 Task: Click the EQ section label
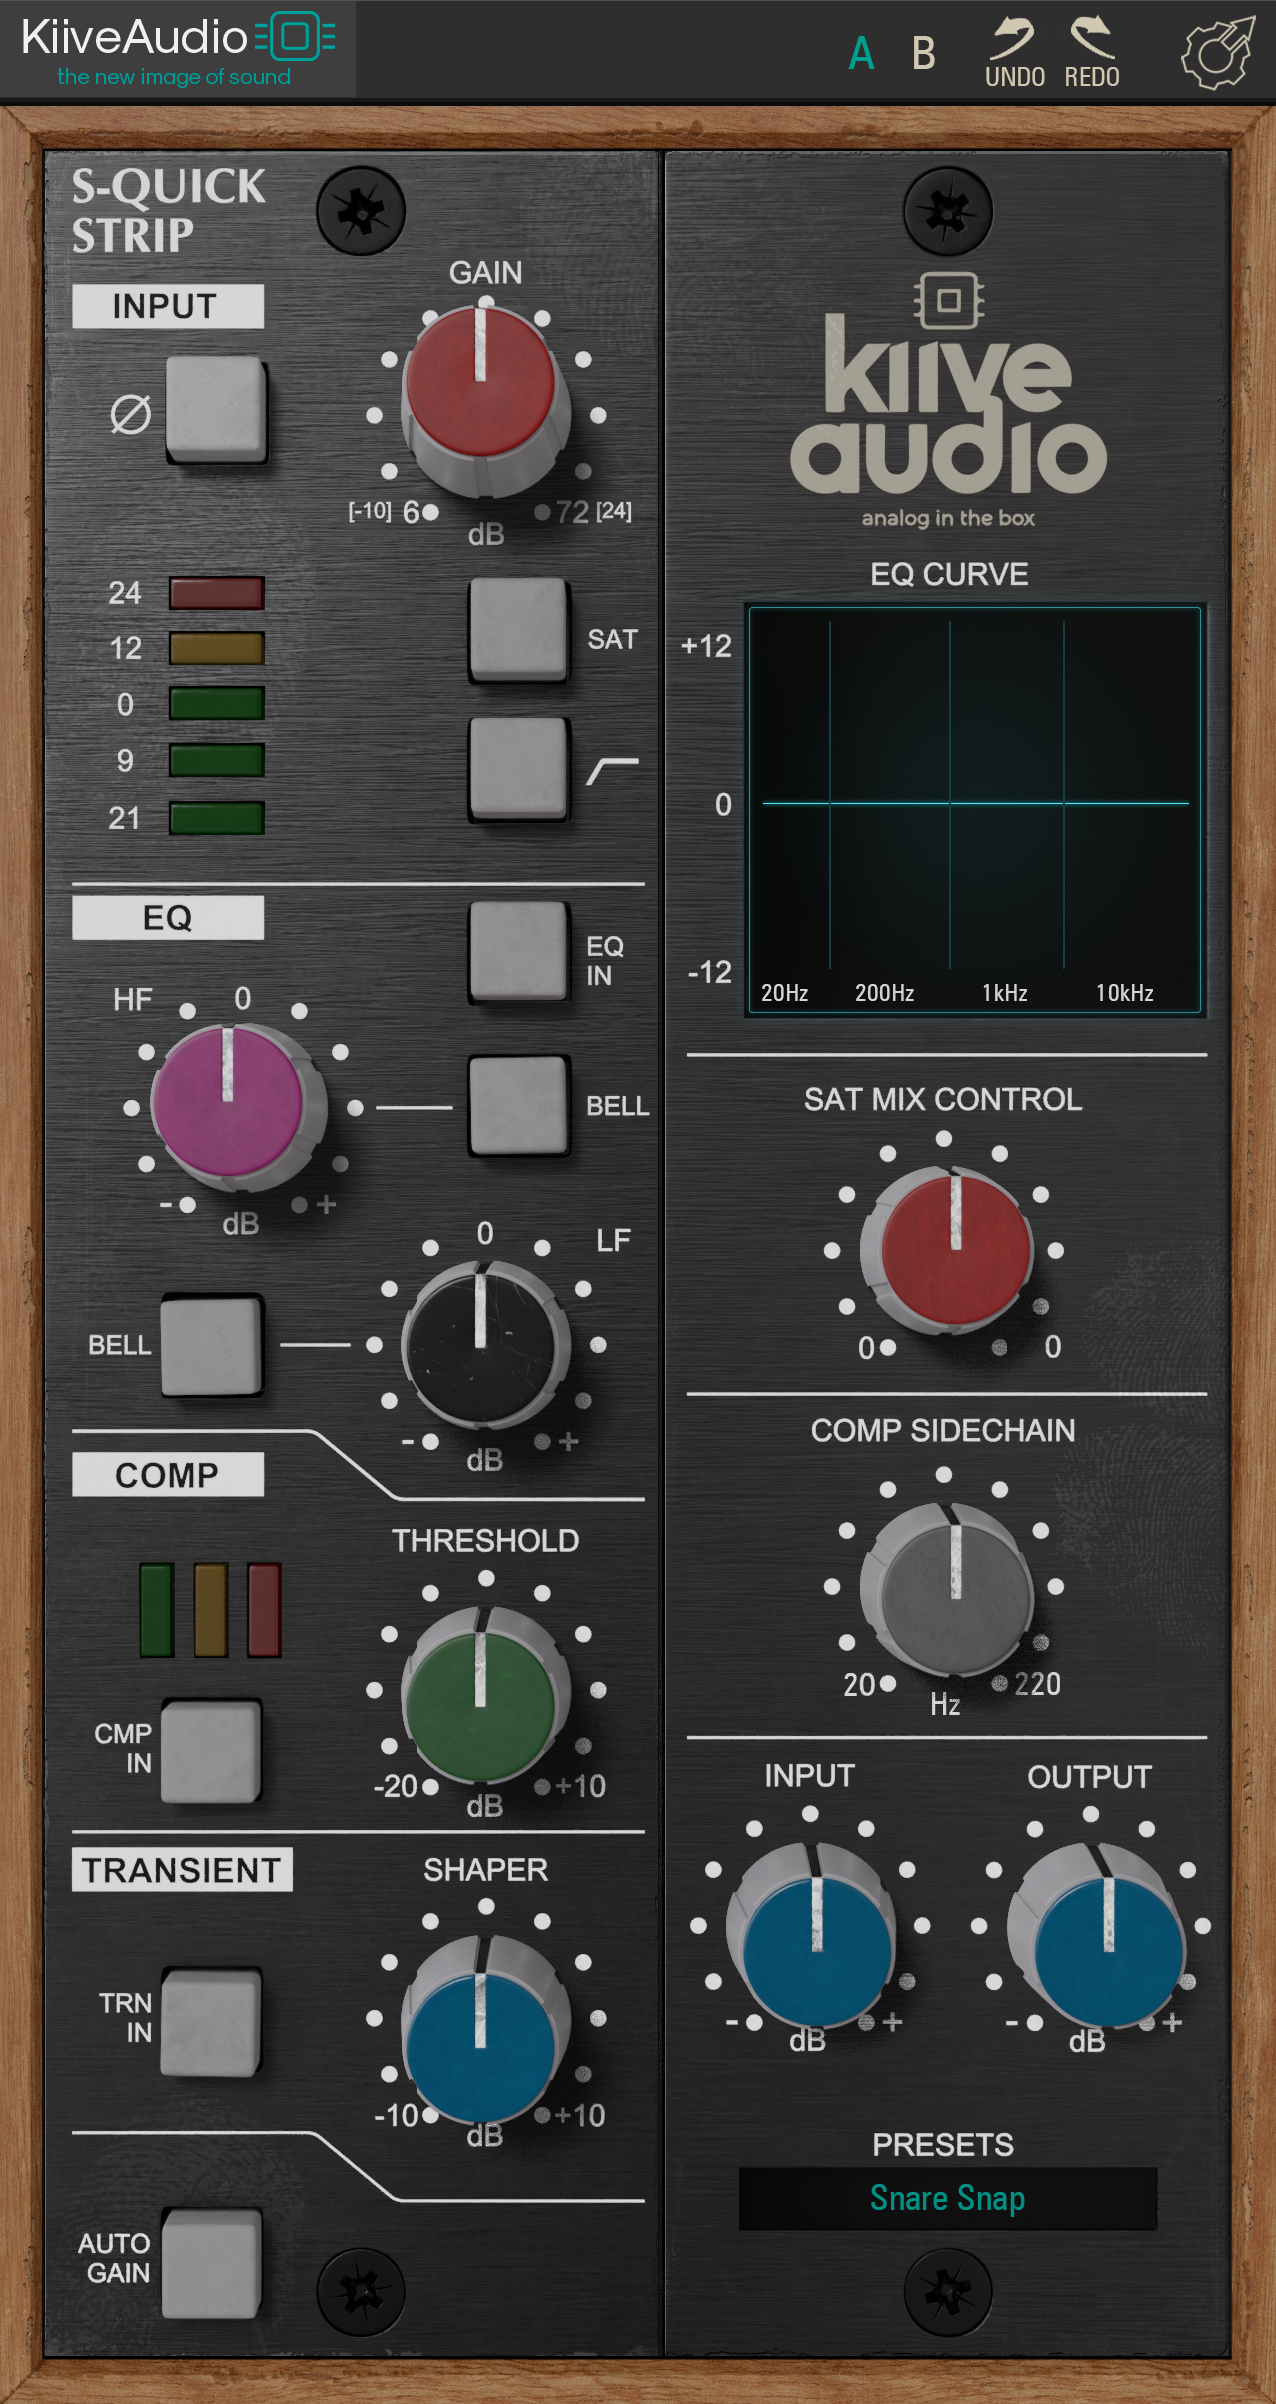click(x=168, y=917)
